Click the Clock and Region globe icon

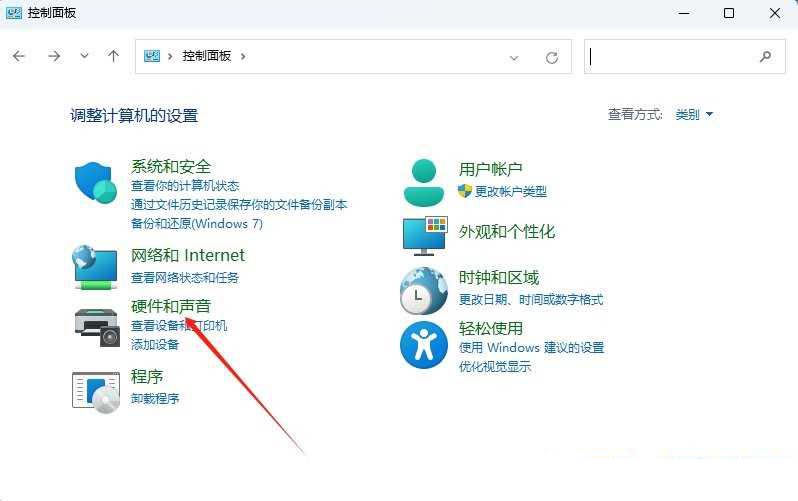pyautogui.click(x=424, y=291)
